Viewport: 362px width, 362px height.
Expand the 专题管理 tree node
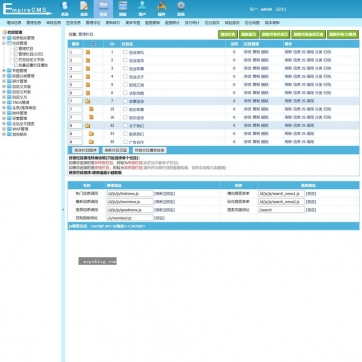(4, 71)
